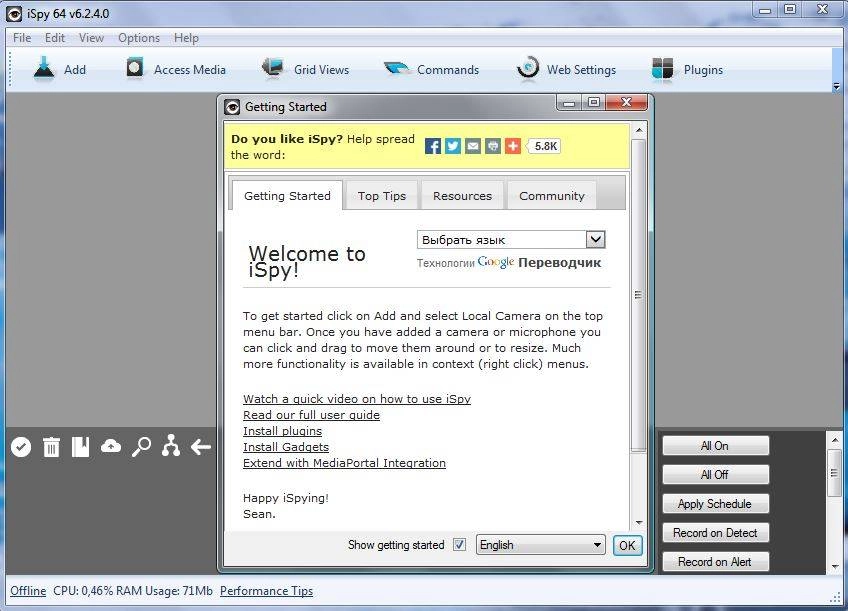The width and height of the screenshot is (848, 611).
Task: Uncheck Show getting started checkbox
Action: coord(459,544)
